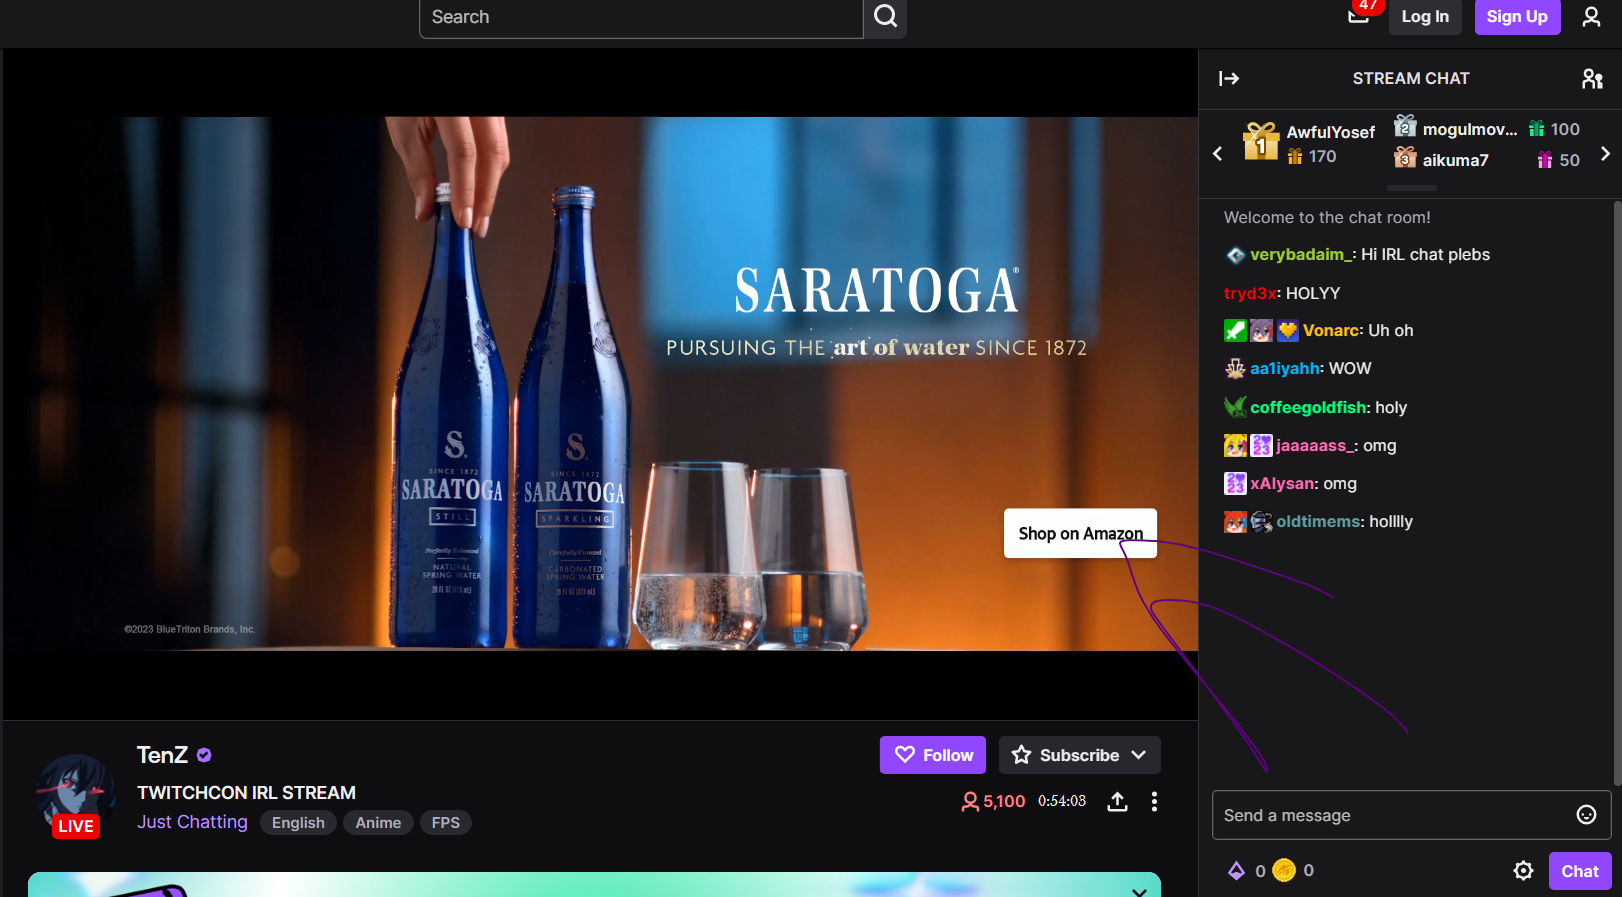
Task: Click Shop on Amazon ad button
Action: coord(1080,533)
